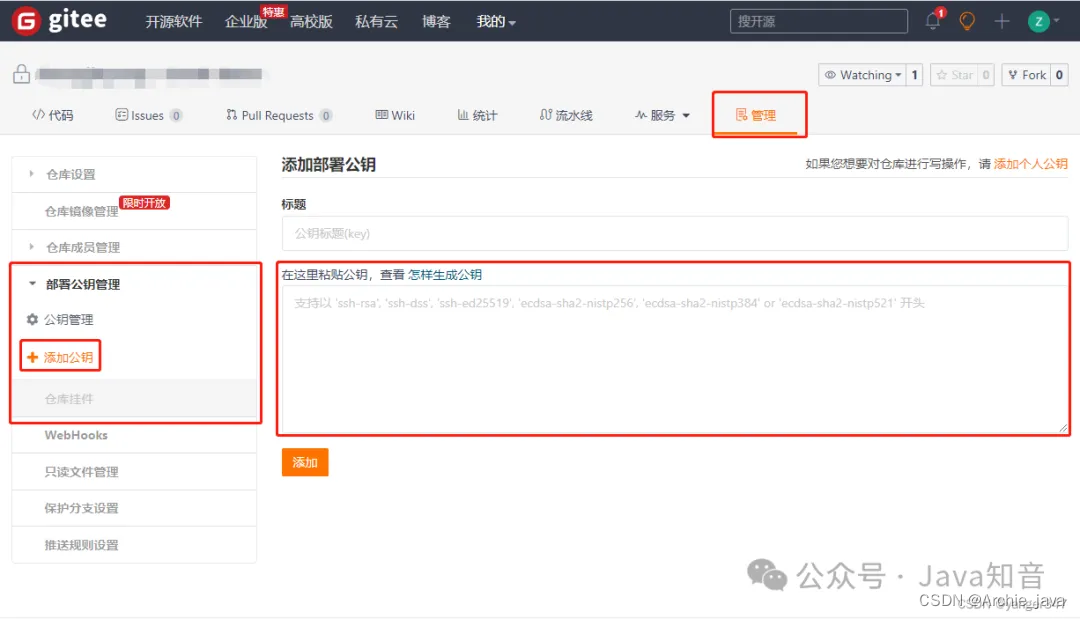Open 博客 in top navigation
1080x619 pixels.
pos(436,21)
